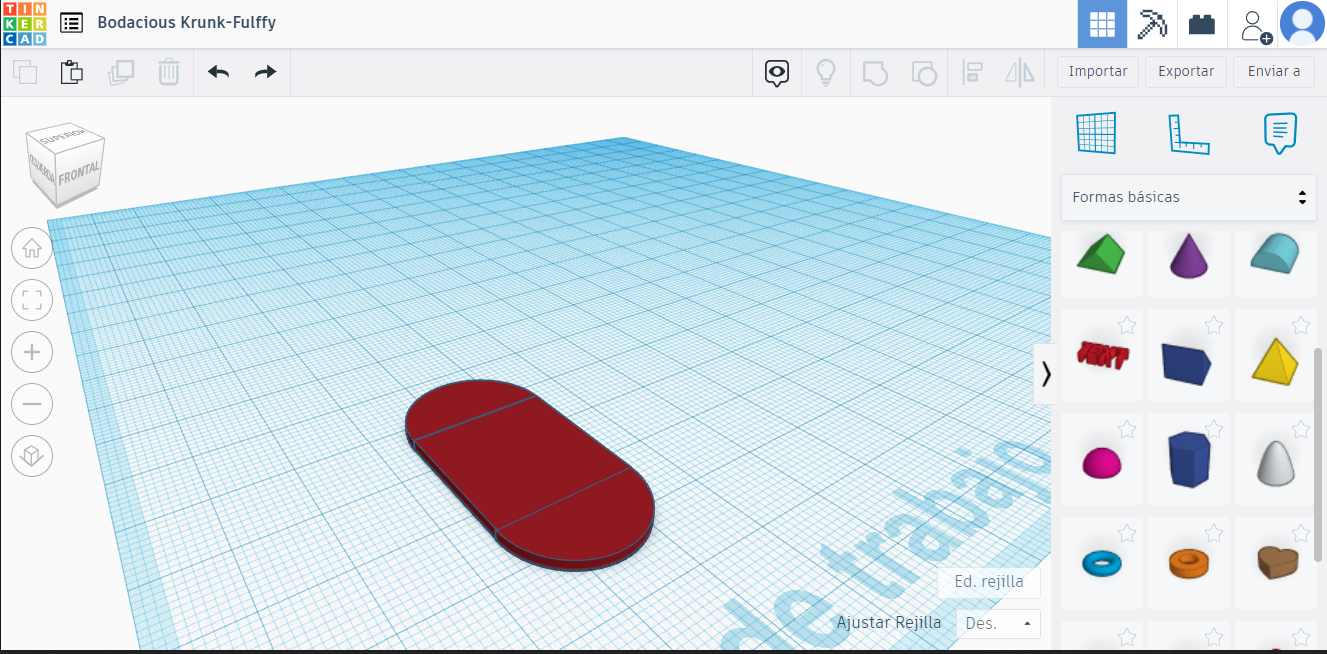Image resolution: width=1327 pixels, height=654 pixels.
Task: Select the purple cone shape
Action: (1188, 256)
